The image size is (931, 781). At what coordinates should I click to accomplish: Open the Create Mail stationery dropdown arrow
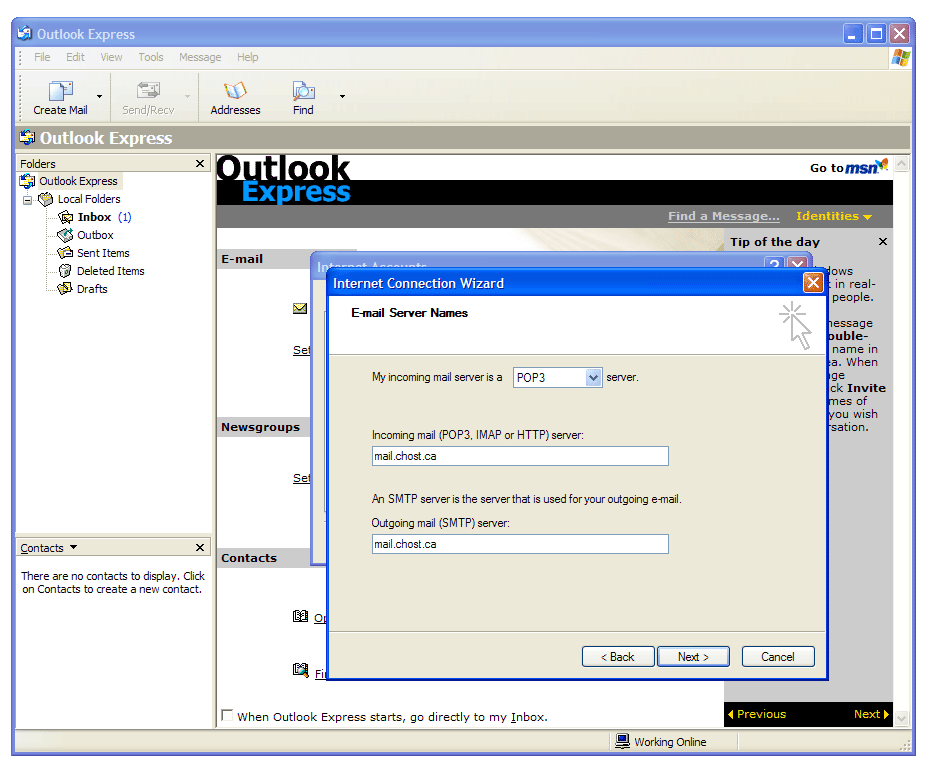99,96
